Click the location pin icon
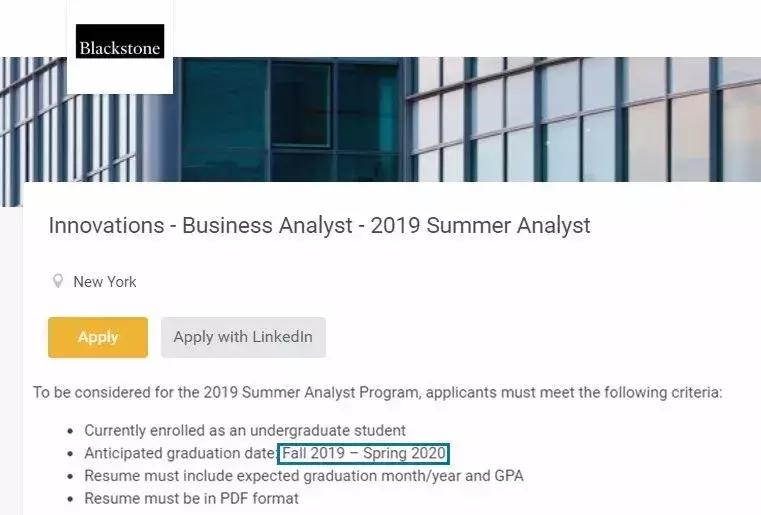 [58, 282]
